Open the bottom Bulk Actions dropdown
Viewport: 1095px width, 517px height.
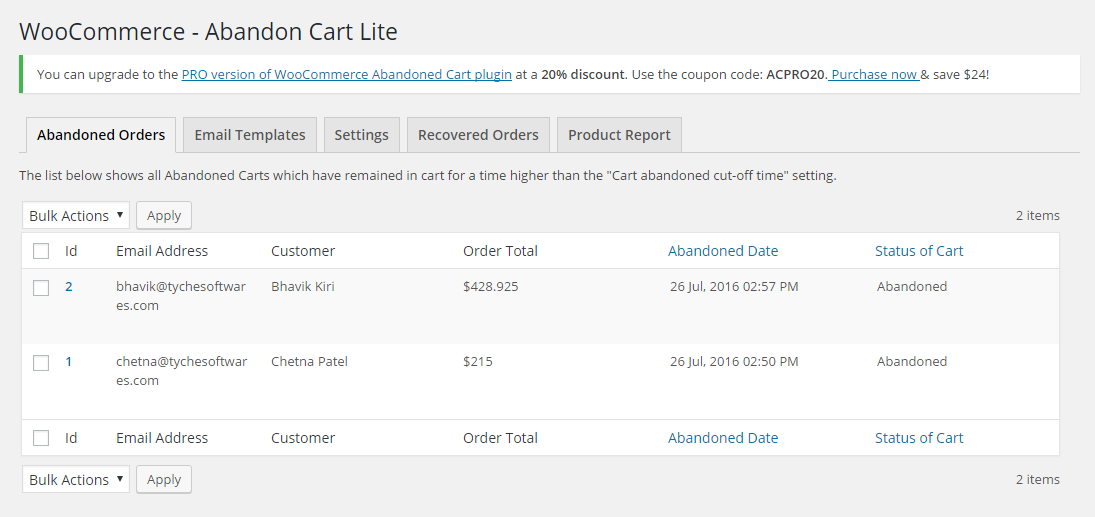click(x=76, y=480)
